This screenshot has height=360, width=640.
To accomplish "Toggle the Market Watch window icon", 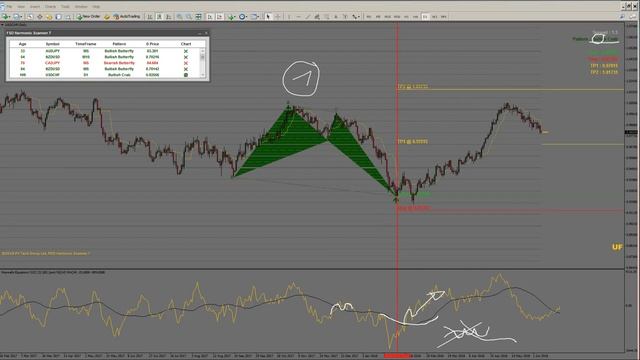I will [30, 17].
